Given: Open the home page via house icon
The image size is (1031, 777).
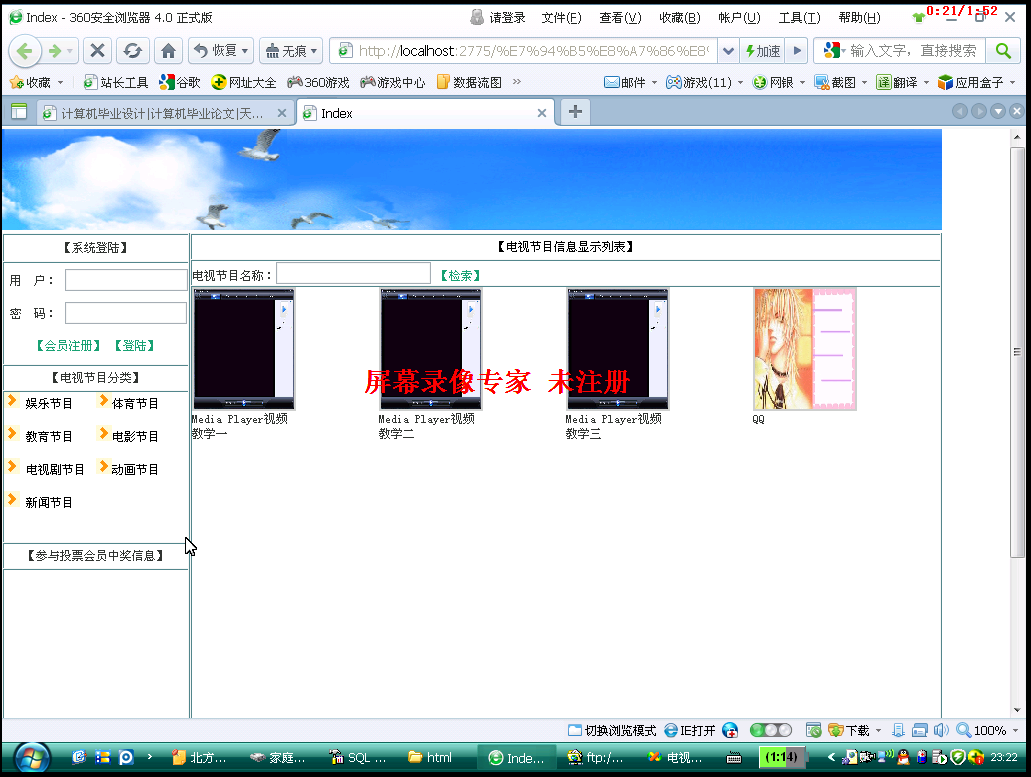Looking at the screenshot, I should 168,51.
